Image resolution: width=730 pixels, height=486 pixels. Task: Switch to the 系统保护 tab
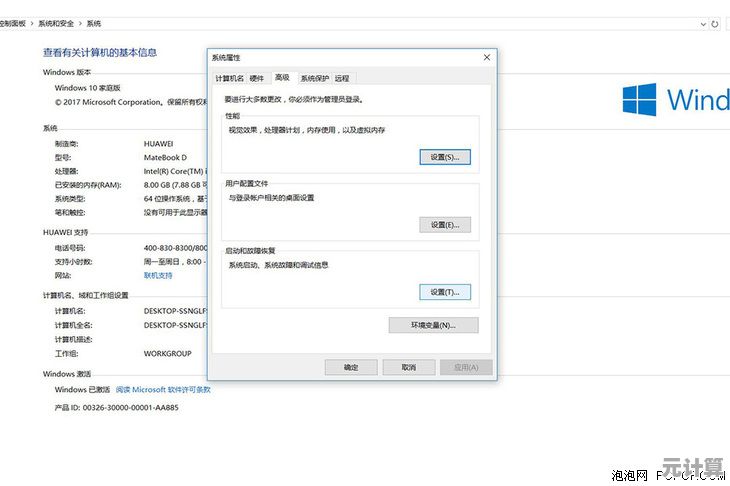(314, 78)
